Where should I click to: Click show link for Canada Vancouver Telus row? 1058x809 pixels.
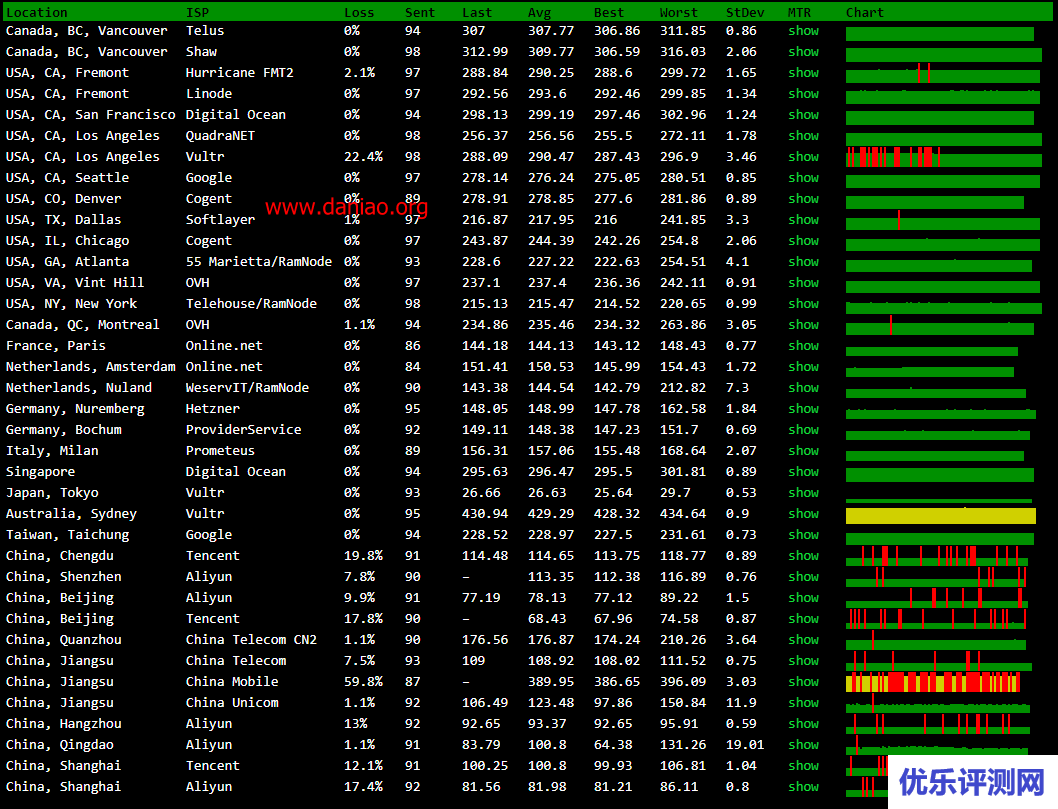[803, 31]
